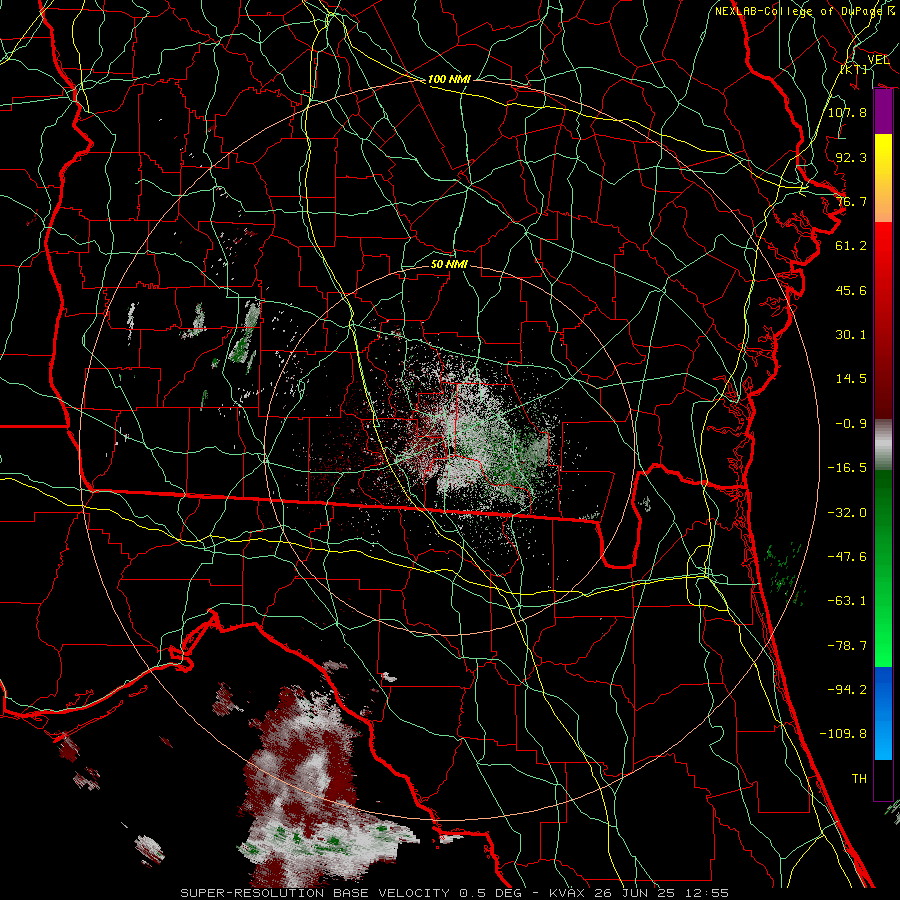Click the -94.2 legend value

tap(847, 690)
